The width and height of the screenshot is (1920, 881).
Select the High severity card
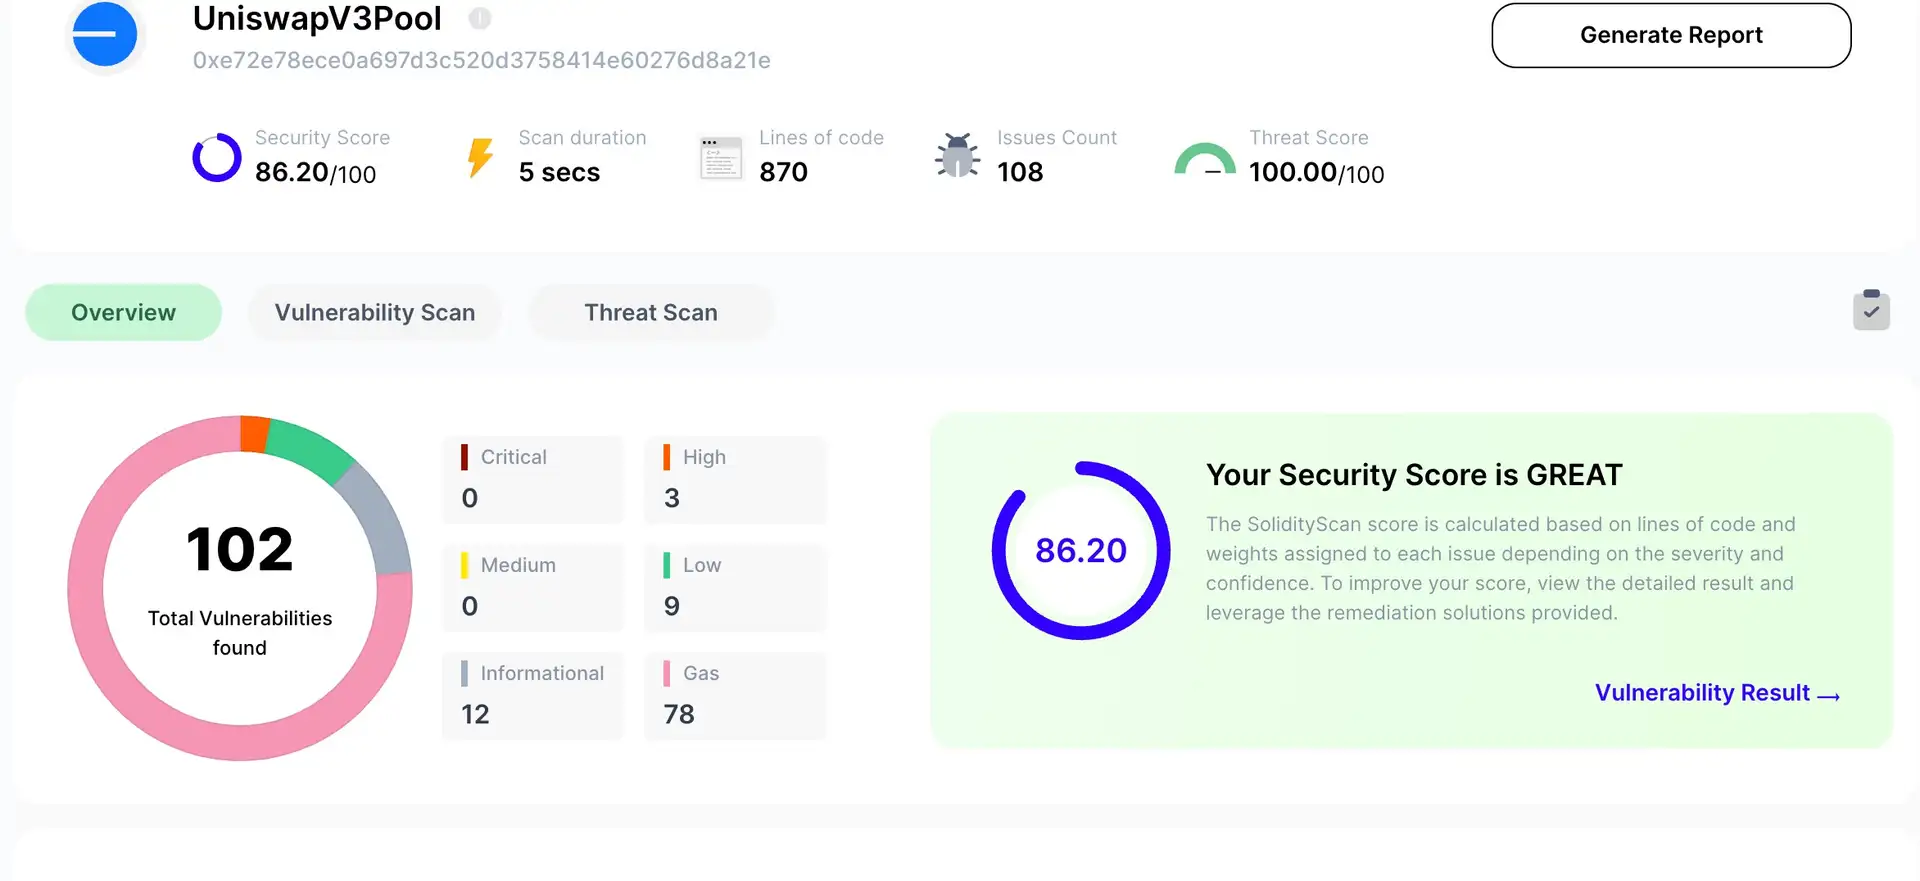735,479
